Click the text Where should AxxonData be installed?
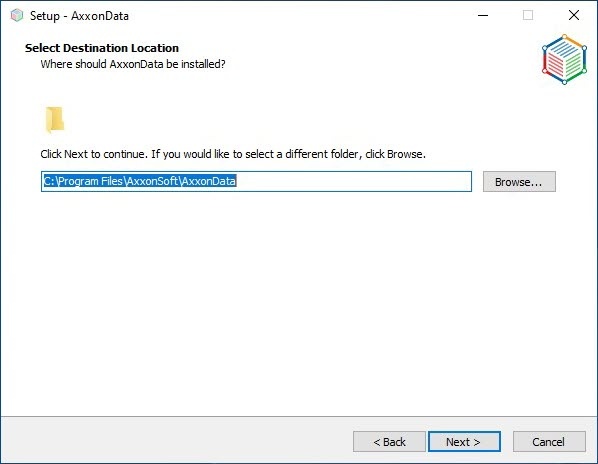Screen dimensions: 598x464 coord(133,64)
